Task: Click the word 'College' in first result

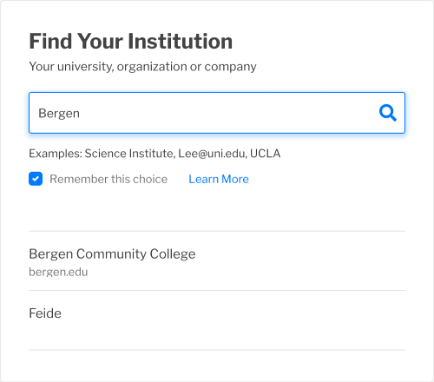Action: pos(173,254)
